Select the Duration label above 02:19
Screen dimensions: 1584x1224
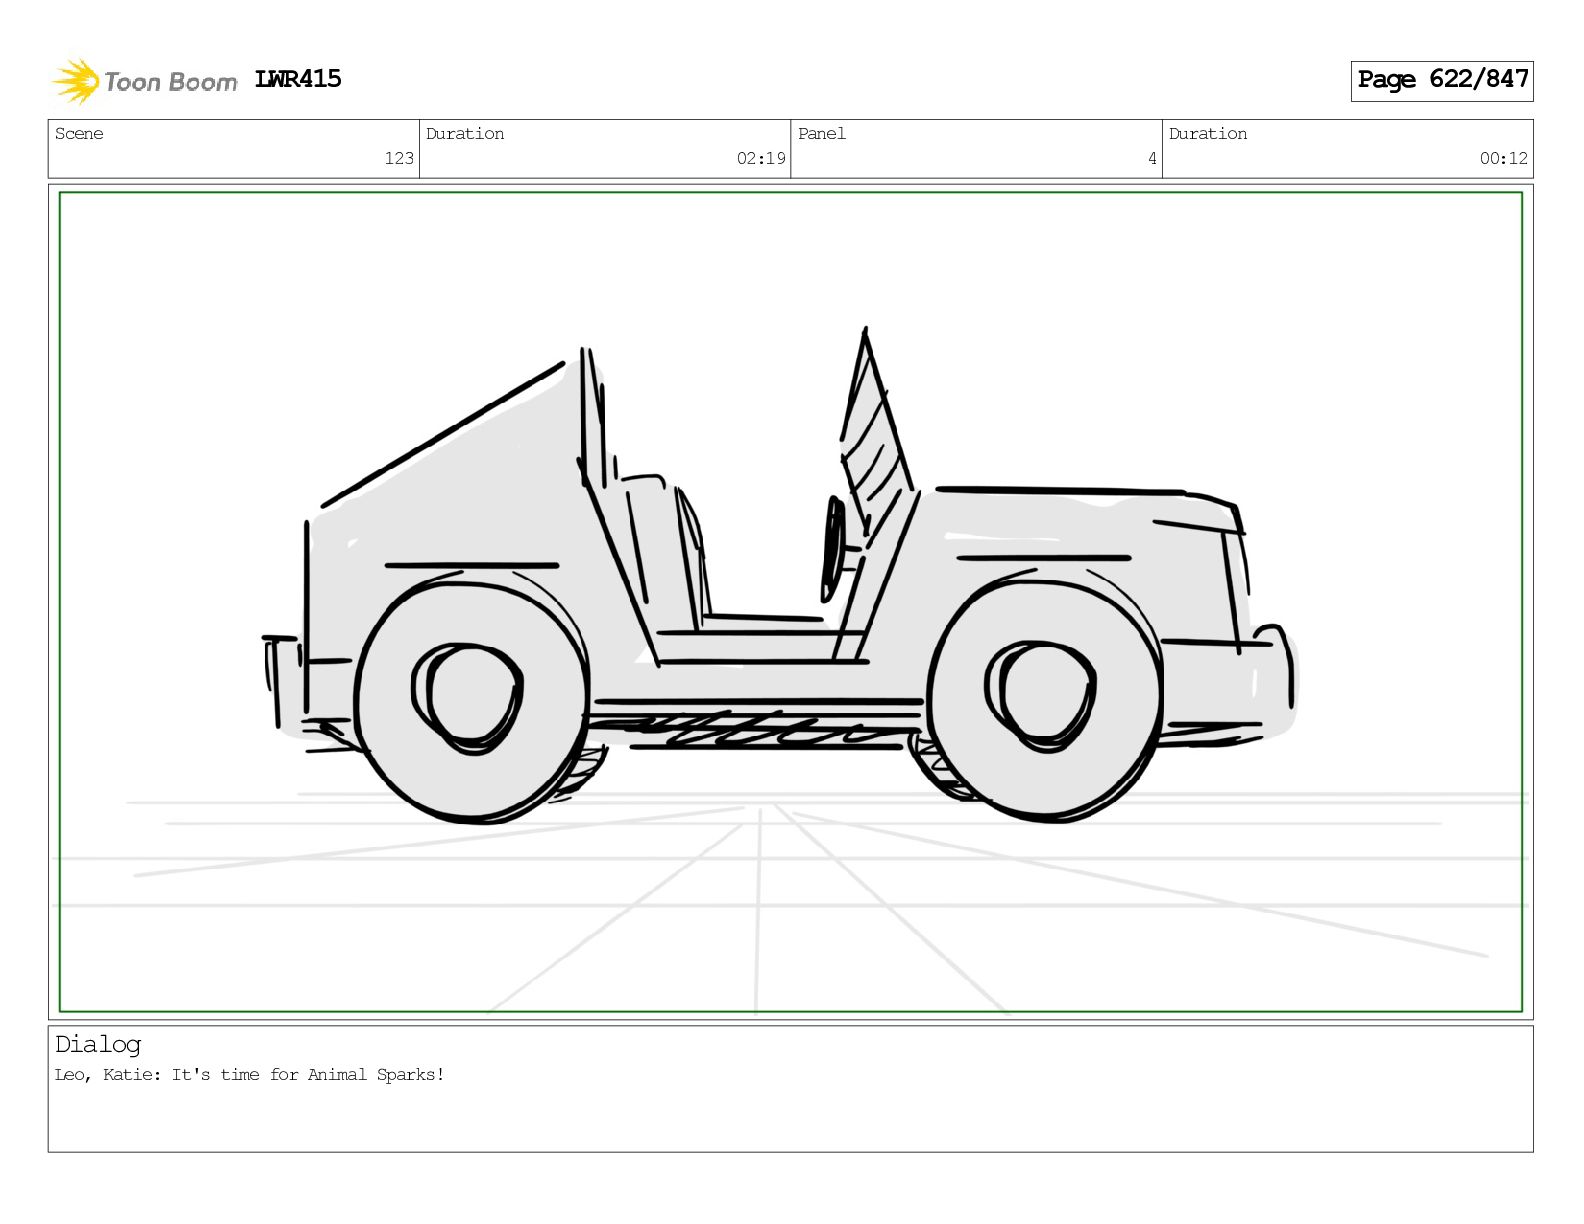465,134
